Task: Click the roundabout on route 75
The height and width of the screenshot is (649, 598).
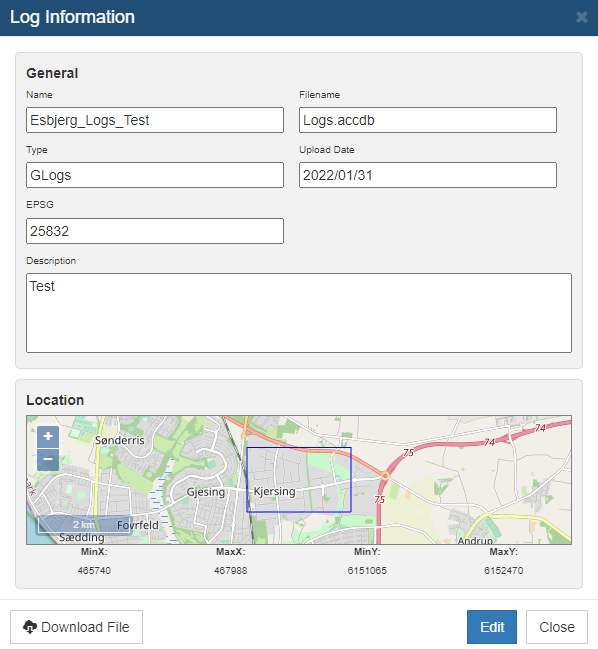Action: tap(385, 476)
